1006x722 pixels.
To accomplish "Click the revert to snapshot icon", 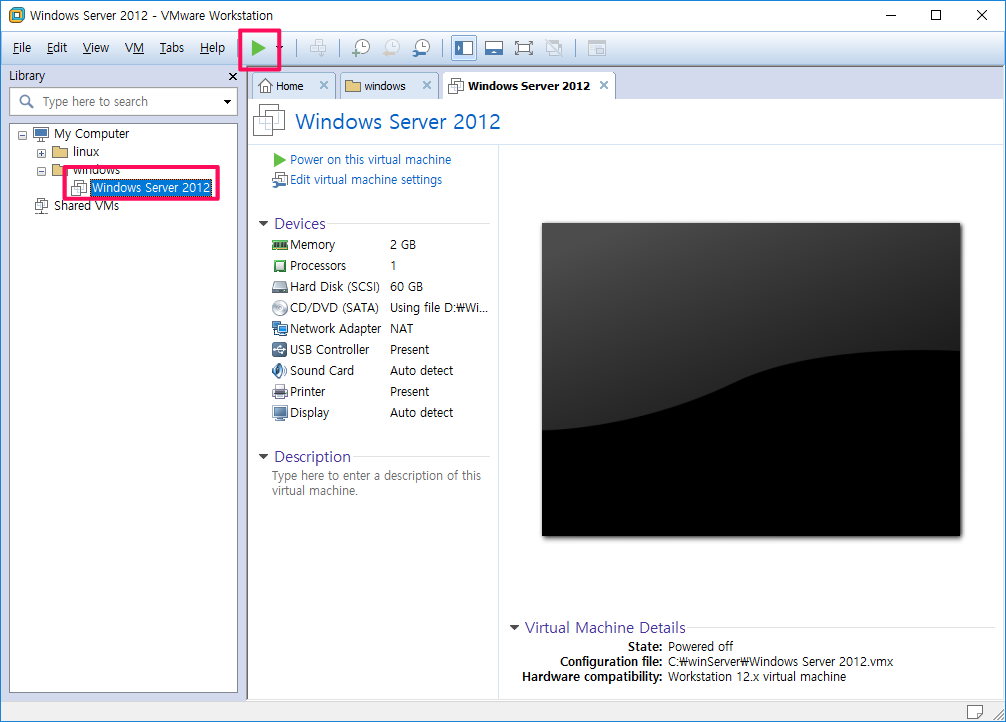I will 391,48.
